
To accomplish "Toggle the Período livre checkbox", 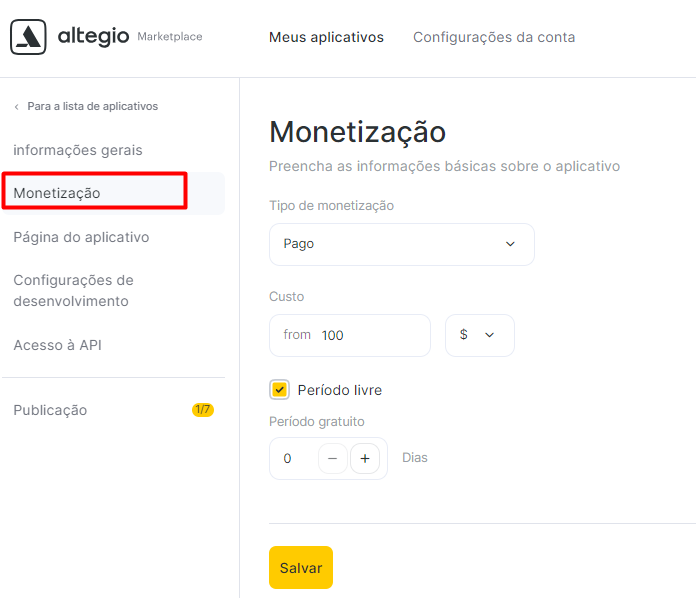I will click(x=279, y=390).
